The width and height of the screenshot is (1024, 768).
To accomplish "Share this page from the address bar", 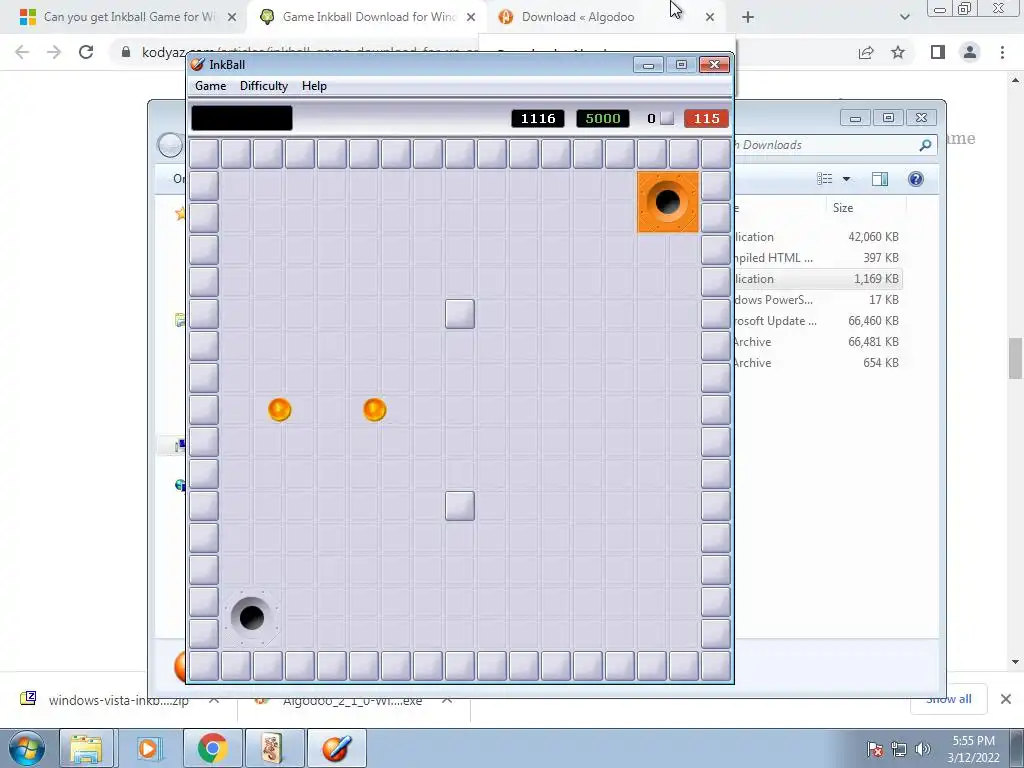I will (866, 52).
